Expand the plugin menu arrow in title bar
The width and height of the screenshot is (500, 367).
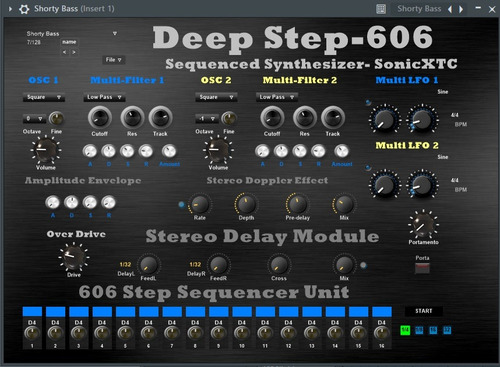point(10,9)
